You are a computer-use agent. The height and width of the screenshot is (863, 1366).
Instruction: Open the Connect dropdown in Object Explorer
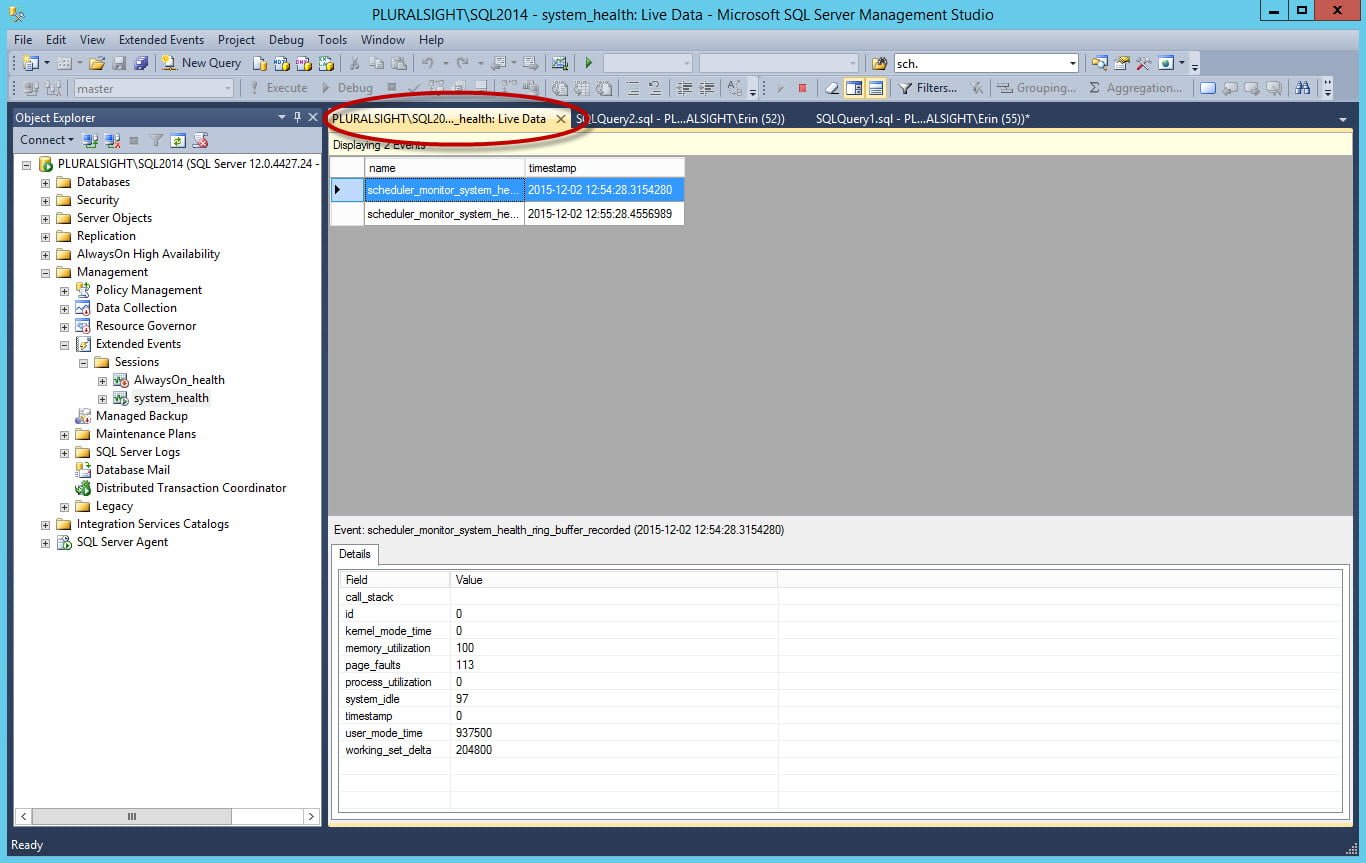point(46,140)
